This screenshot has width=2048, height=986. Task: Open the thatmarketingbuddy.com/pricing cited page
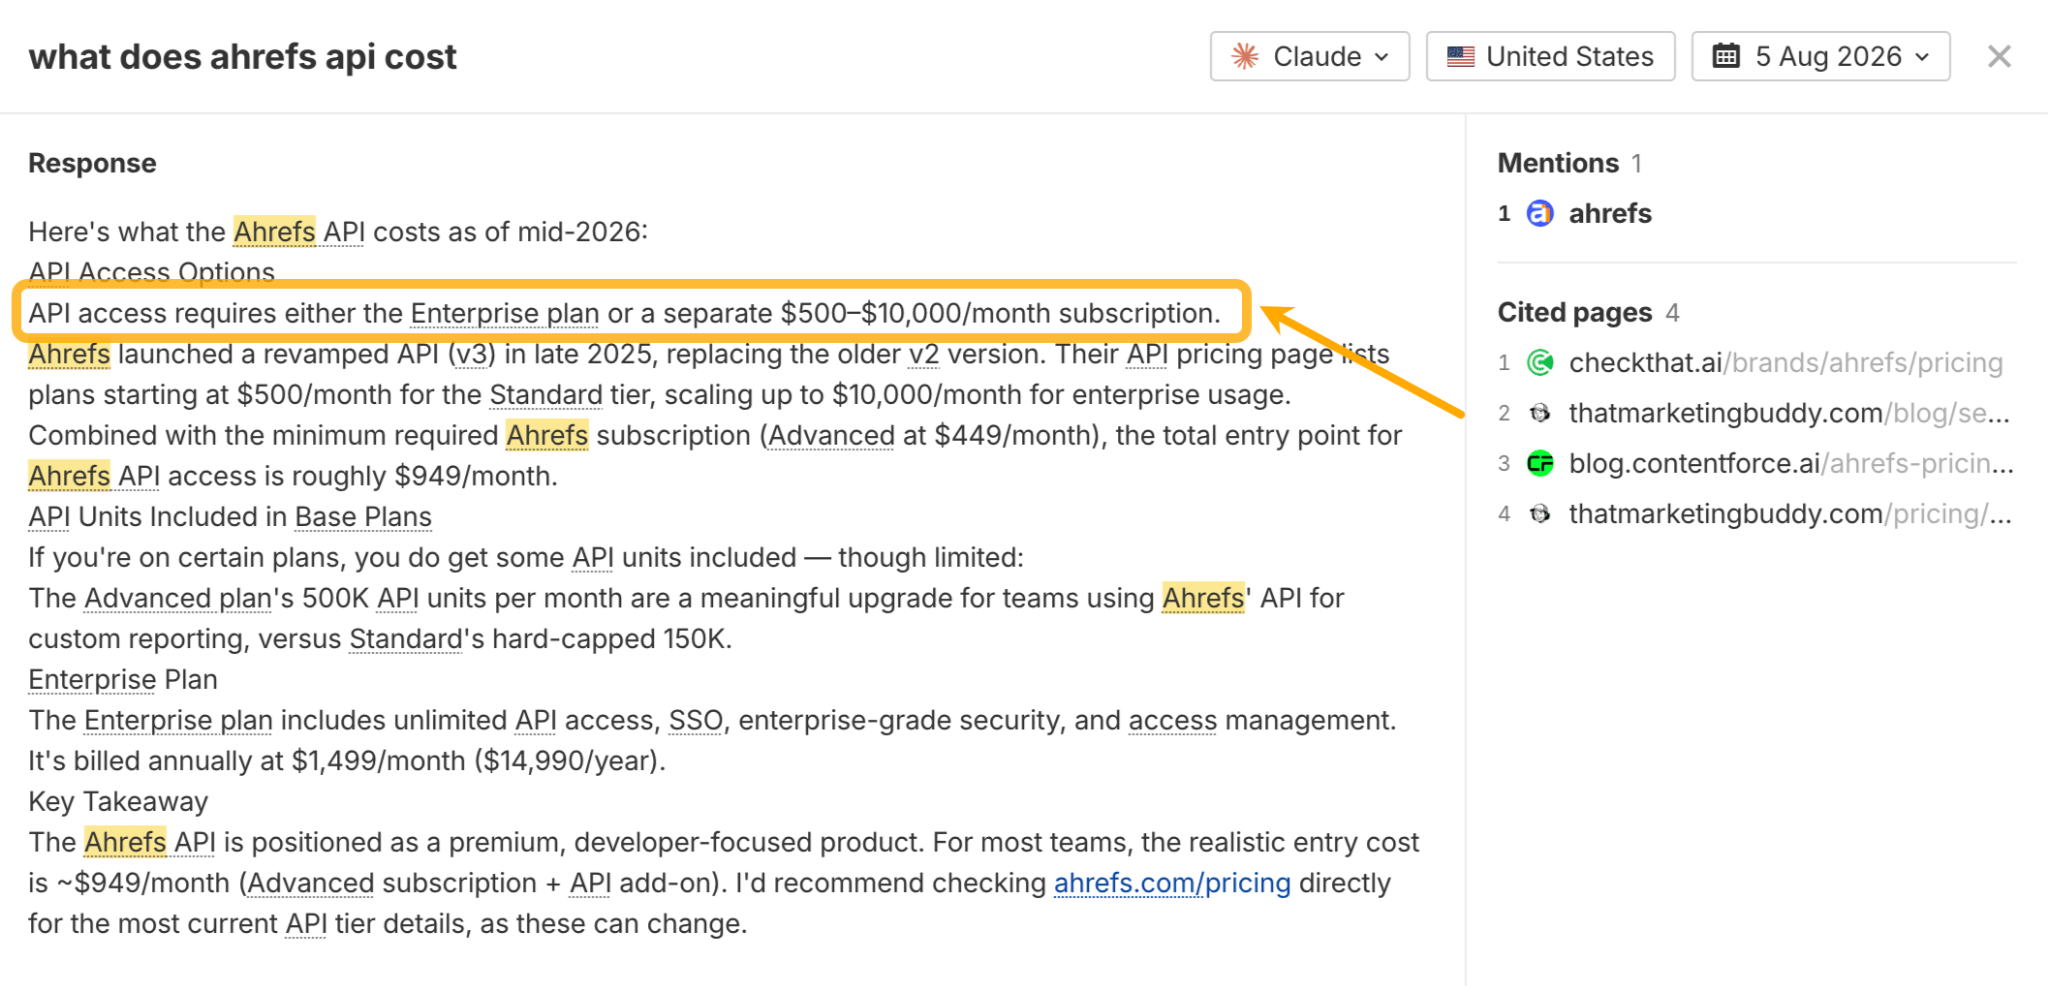pos(1790,514)
